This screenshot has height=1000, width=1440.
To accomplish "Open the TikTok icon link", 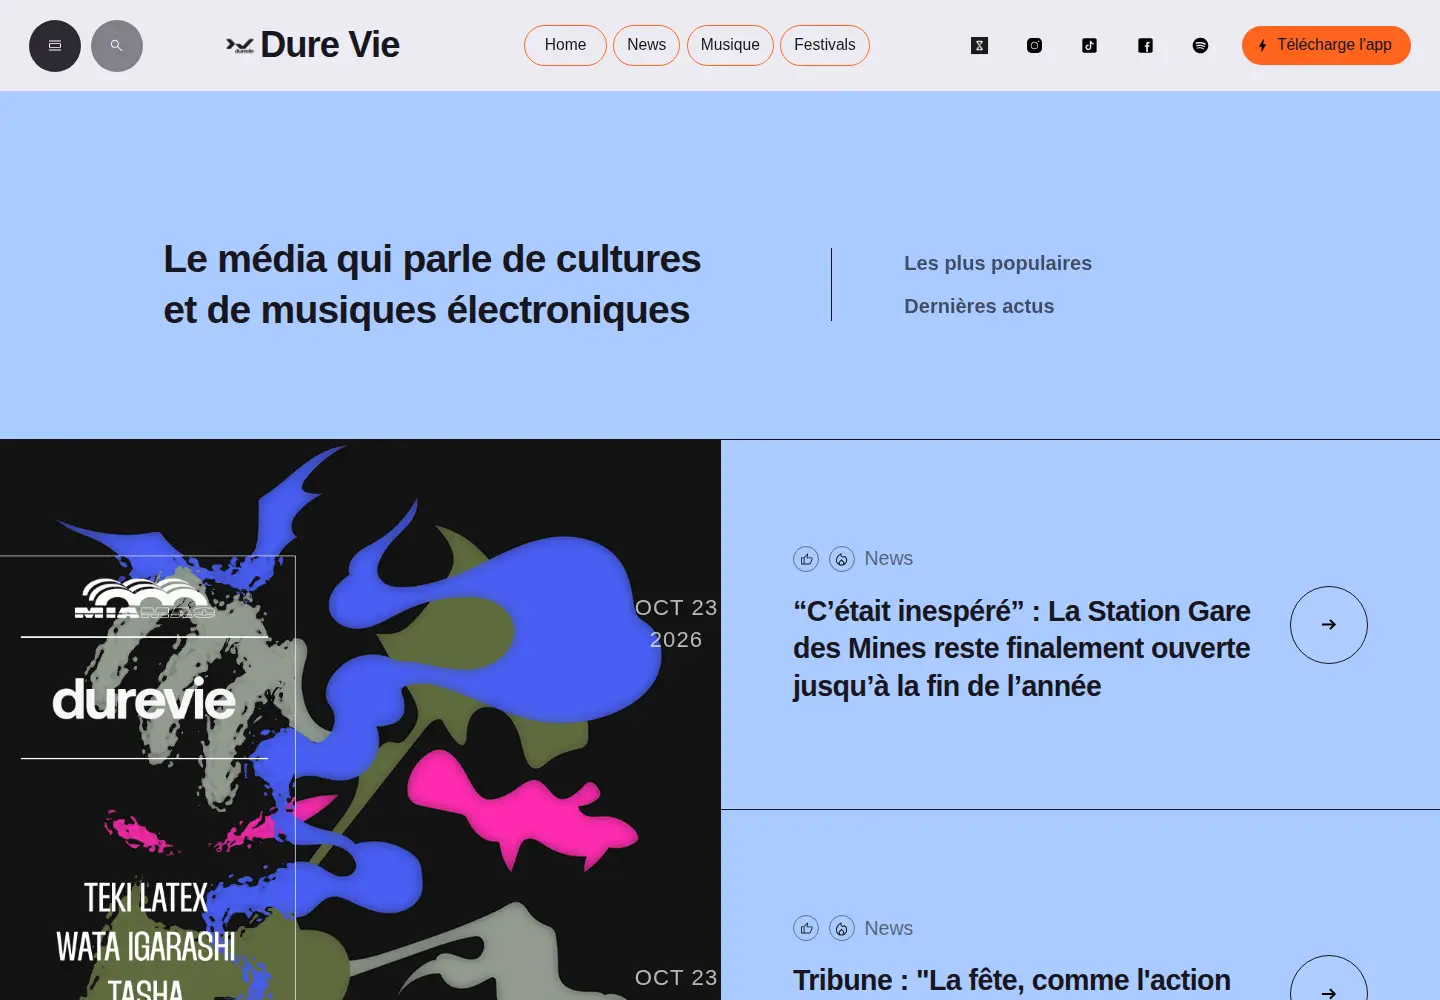I will tap(1090, 45).
